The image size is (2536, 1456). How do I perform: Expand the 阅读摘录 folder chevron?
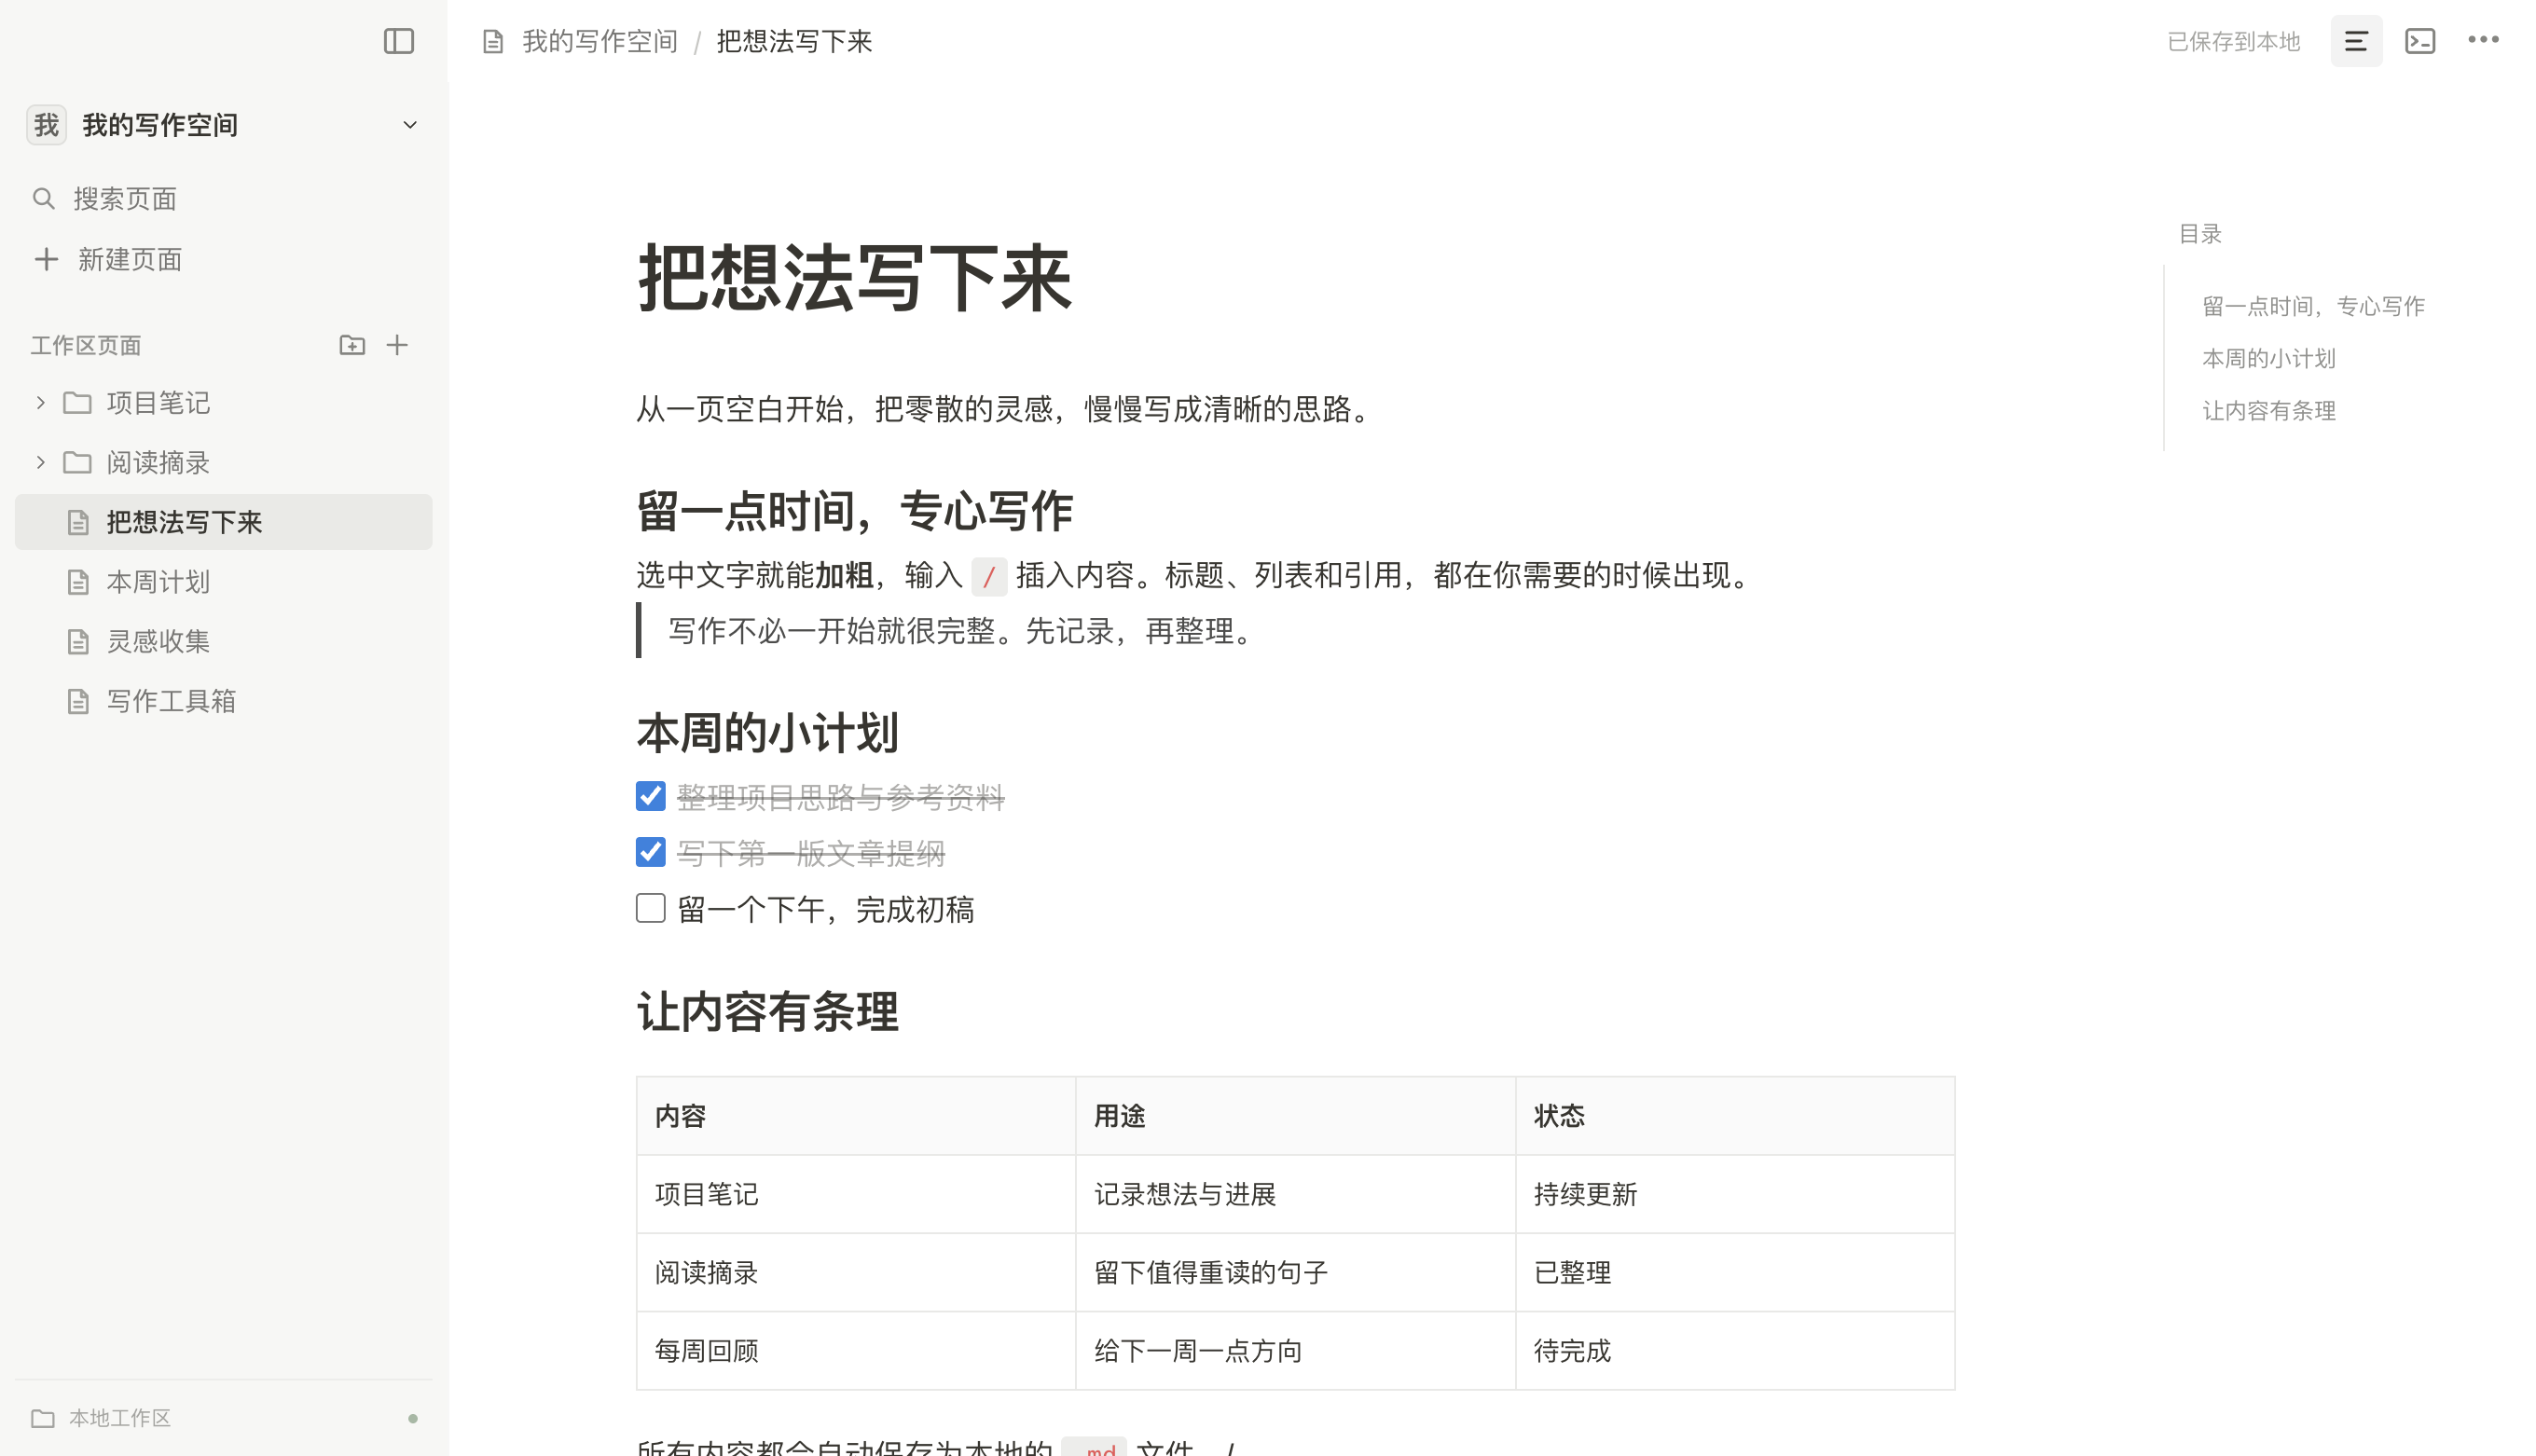[40, 462]
